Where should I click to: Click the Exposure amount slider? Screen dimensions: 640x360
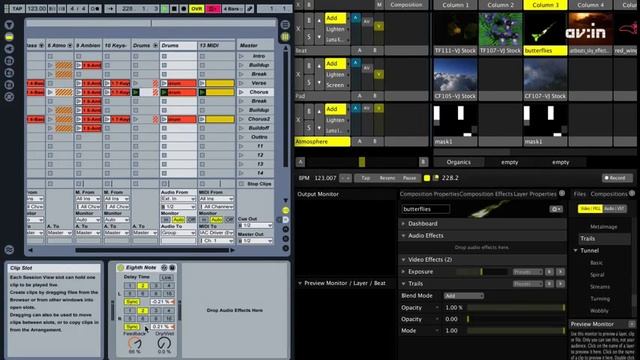(x=482, y=271)
